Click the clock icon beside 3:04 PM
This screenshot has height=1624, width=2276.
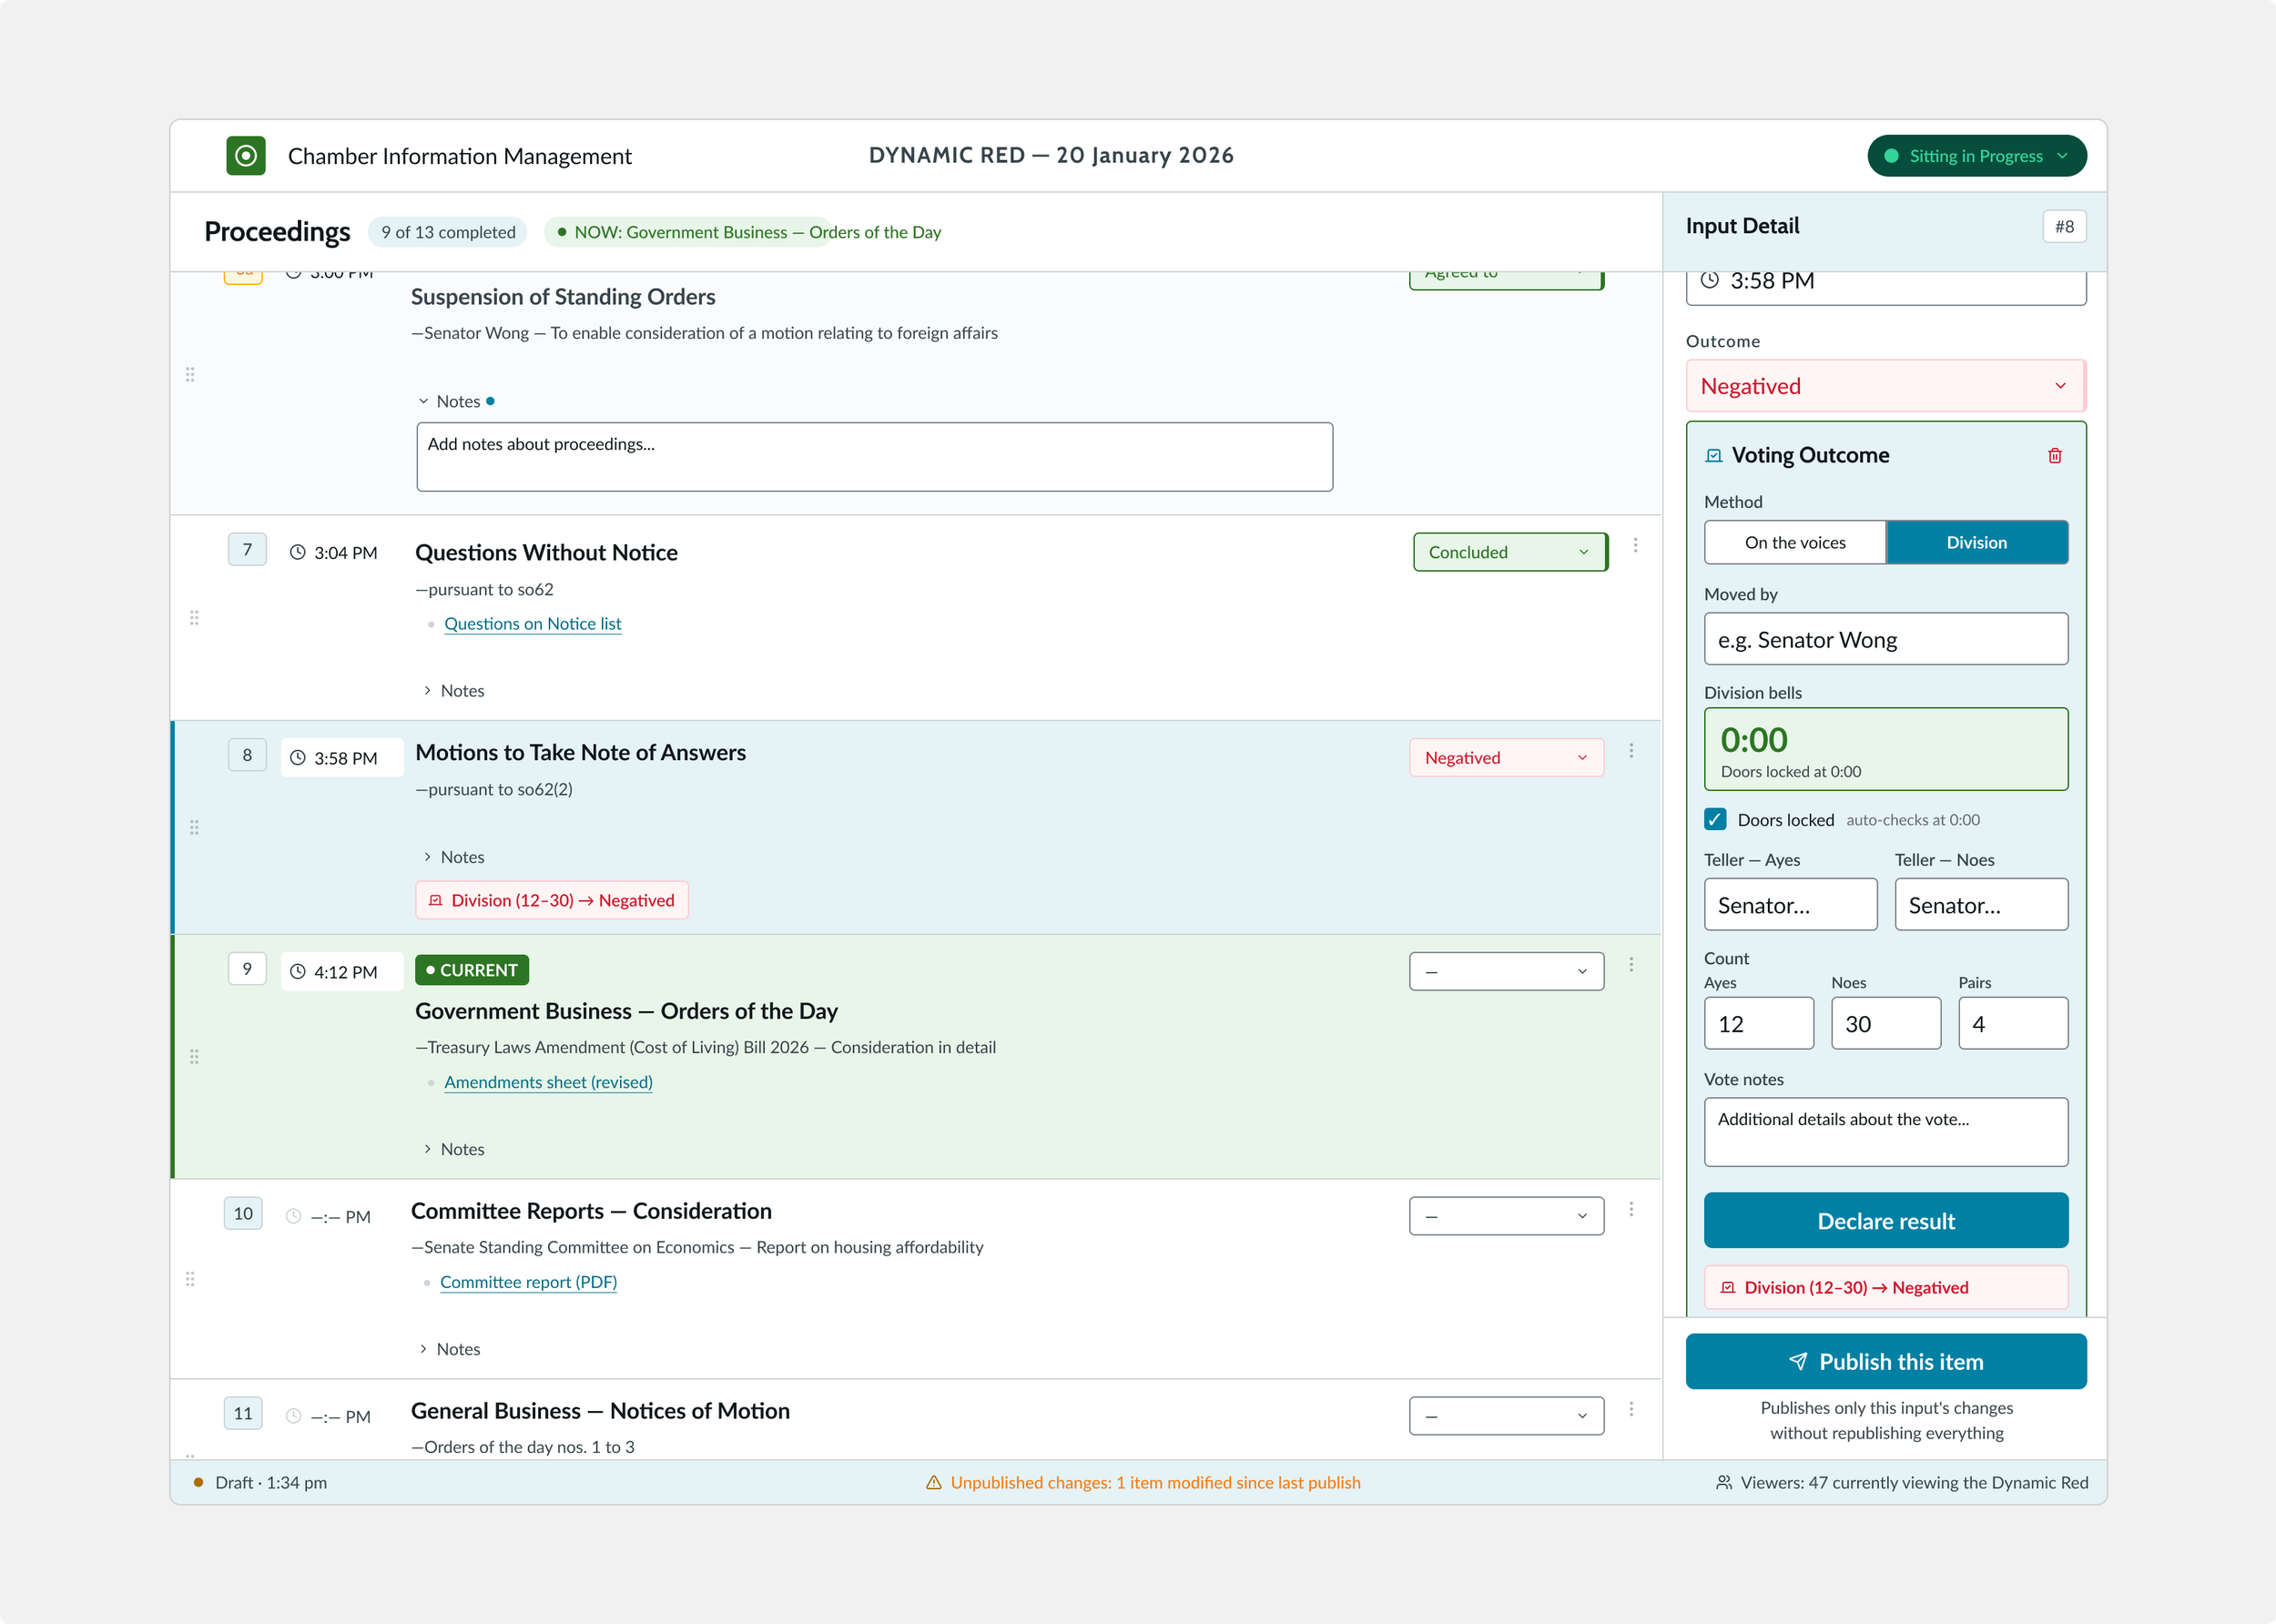[297, 552]
